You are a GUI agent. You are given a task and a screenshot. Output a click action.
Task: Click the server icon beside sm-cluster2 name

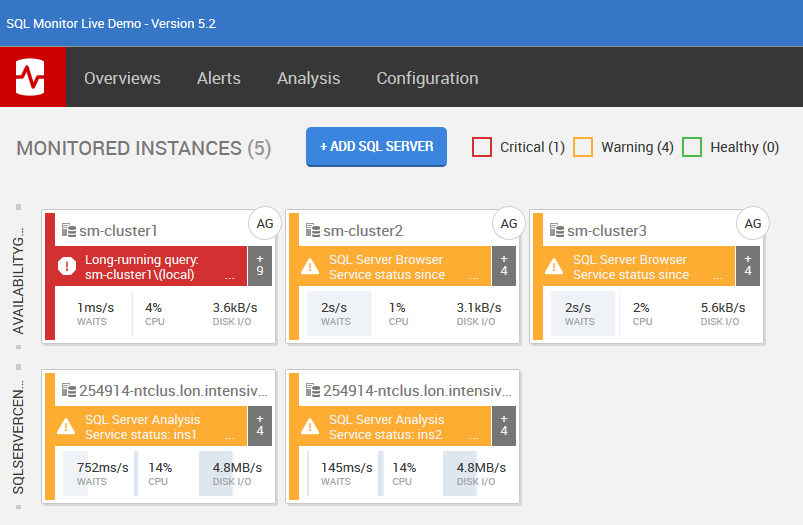(312, 231)
